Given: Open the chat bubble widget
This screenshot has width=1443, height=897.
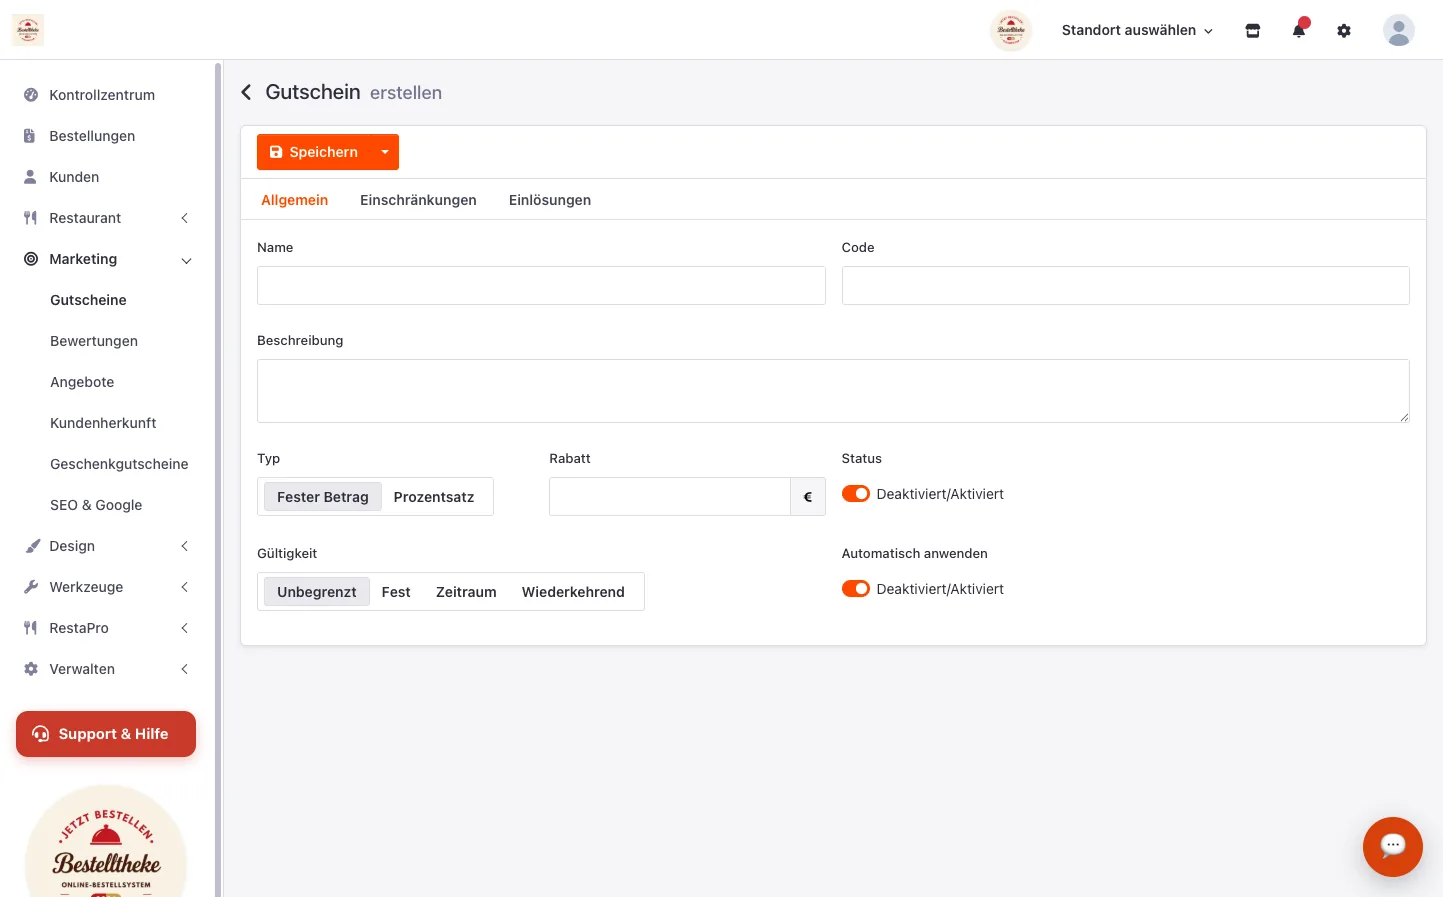Looking at the screenshot, I should (x=1392, y=846).
